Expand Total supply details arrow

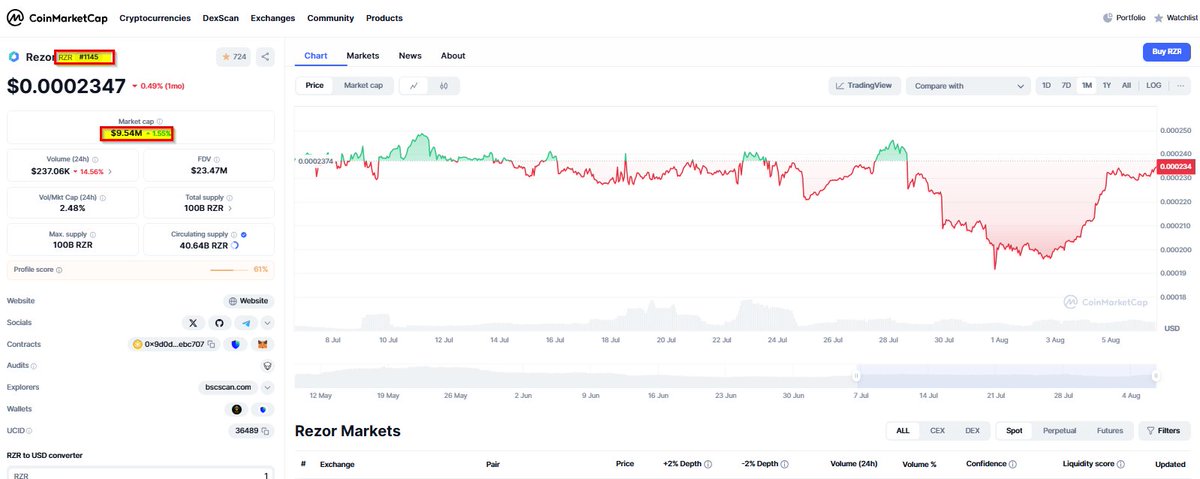click(231, 209)
